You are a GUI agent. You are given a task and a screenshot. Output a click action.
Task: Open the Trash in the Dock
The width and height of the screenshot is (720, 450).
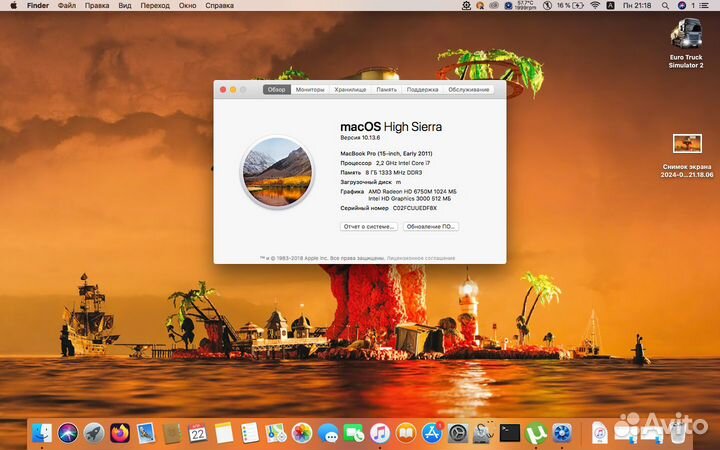tap(677, 433)
